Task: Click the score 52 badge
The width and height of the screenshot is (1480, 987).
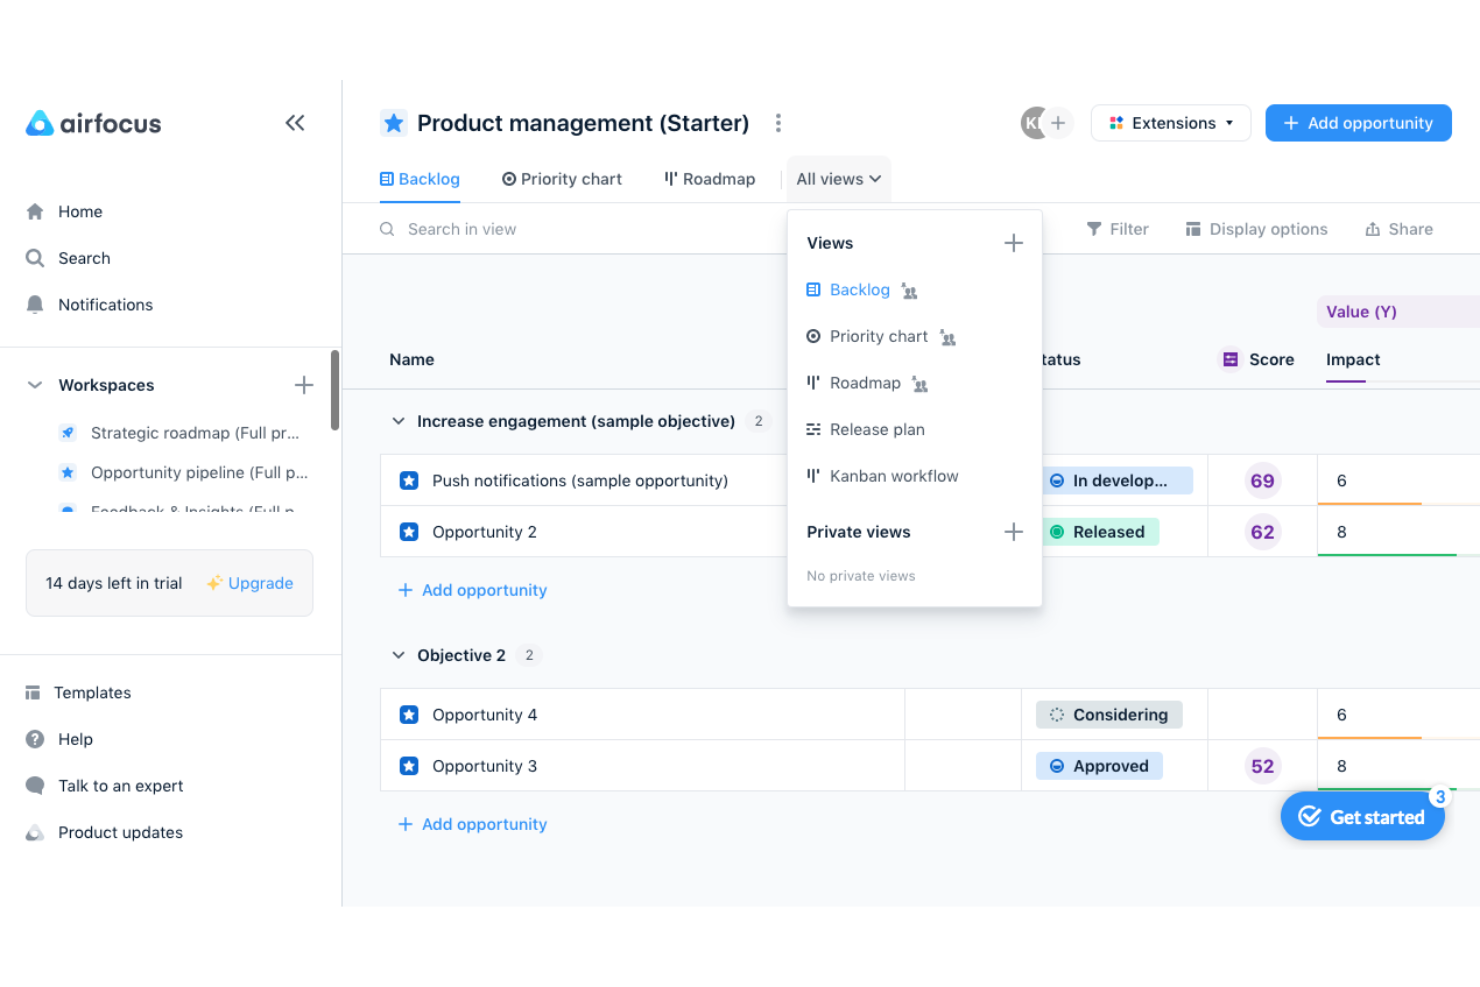Action: click(x=1262, y=766)
